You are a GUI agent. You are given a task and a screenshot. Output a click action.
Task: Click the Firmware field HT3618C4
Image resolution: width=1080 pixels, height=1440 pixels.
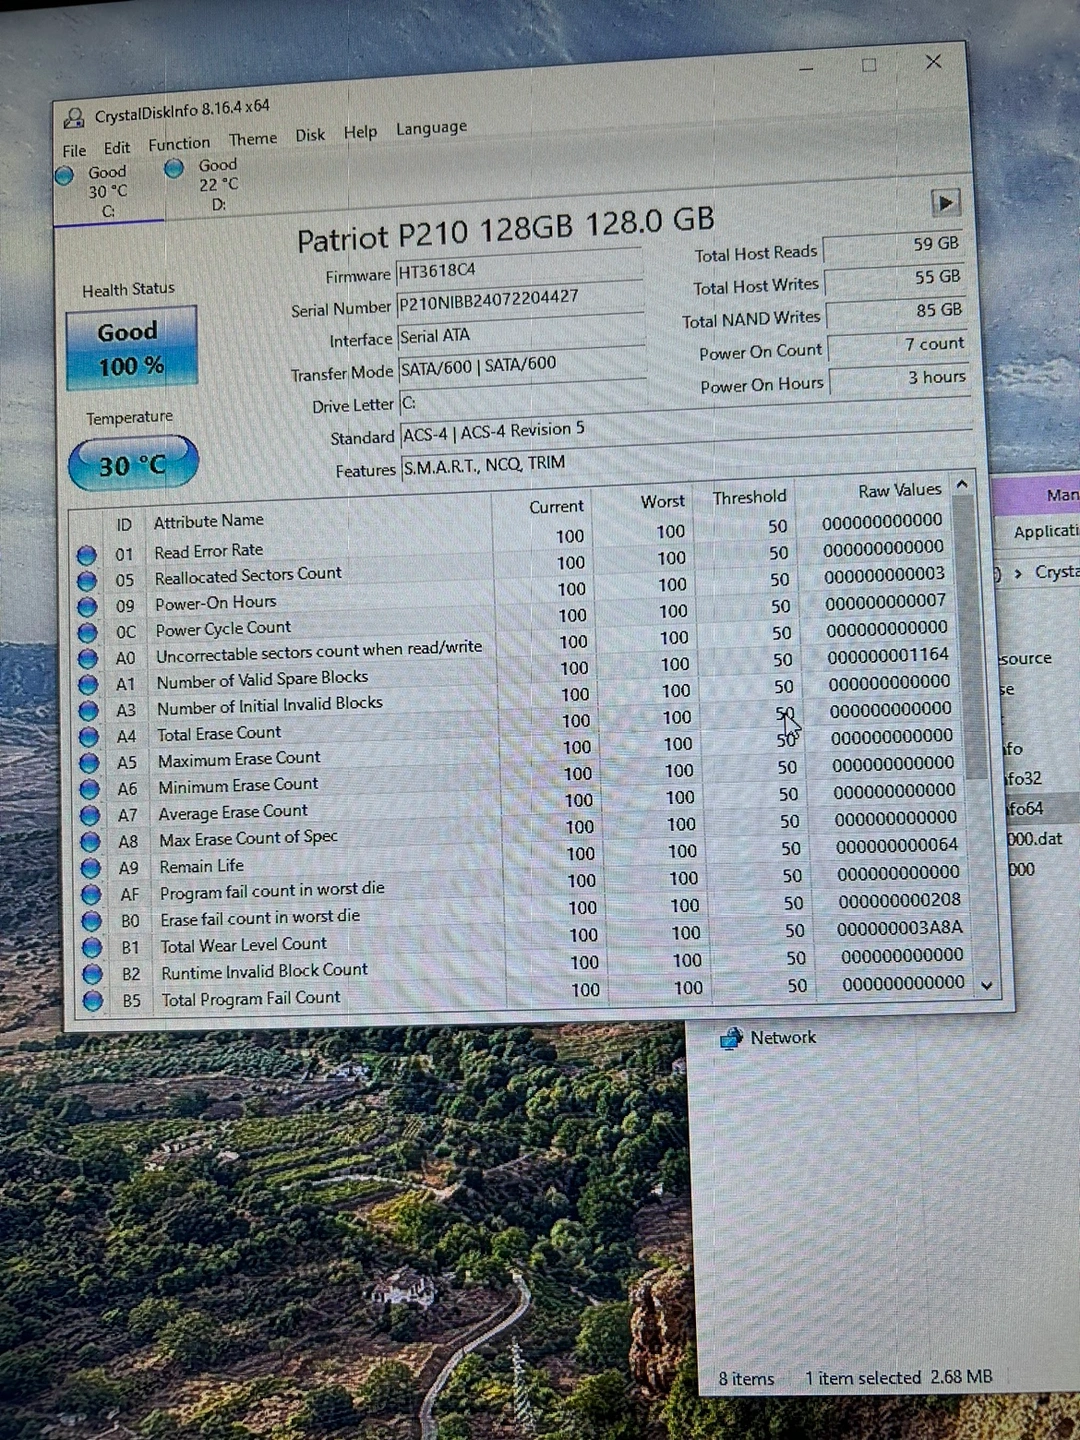click(518, 269)
